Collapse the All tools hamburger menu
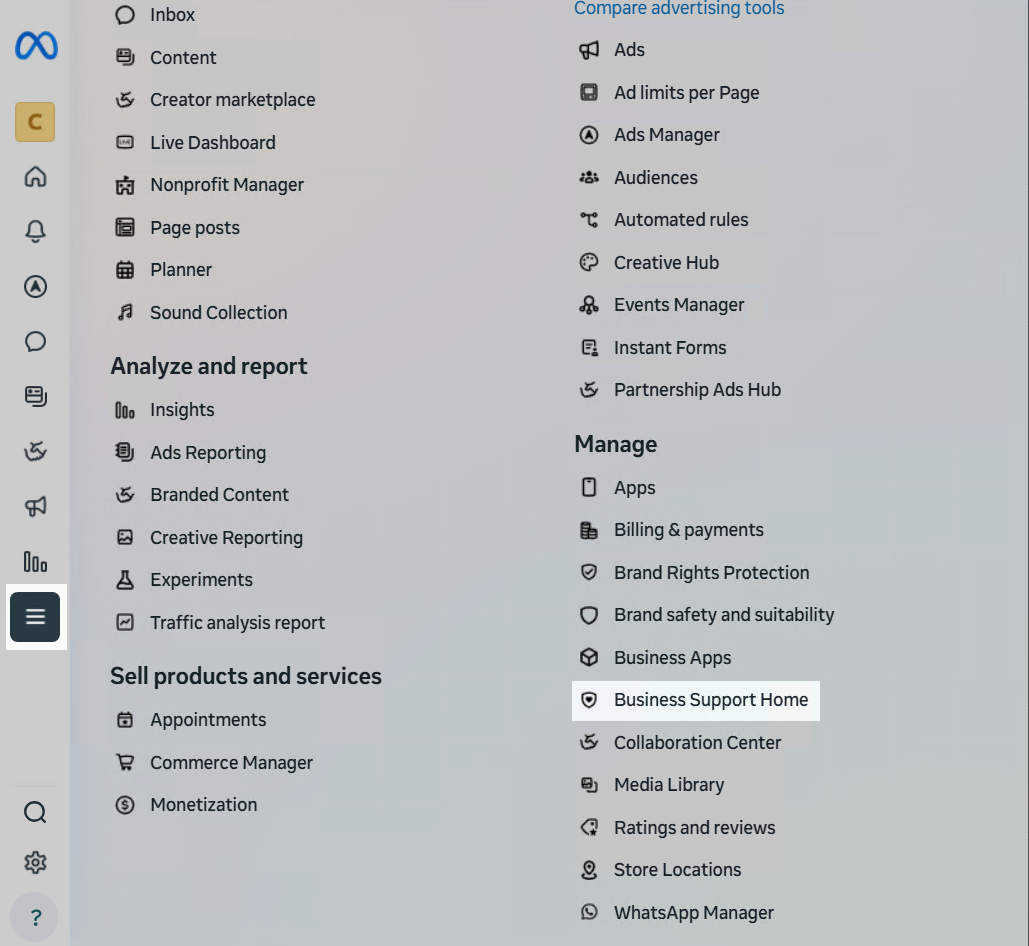1029x946 pixels. coord(35,617)
